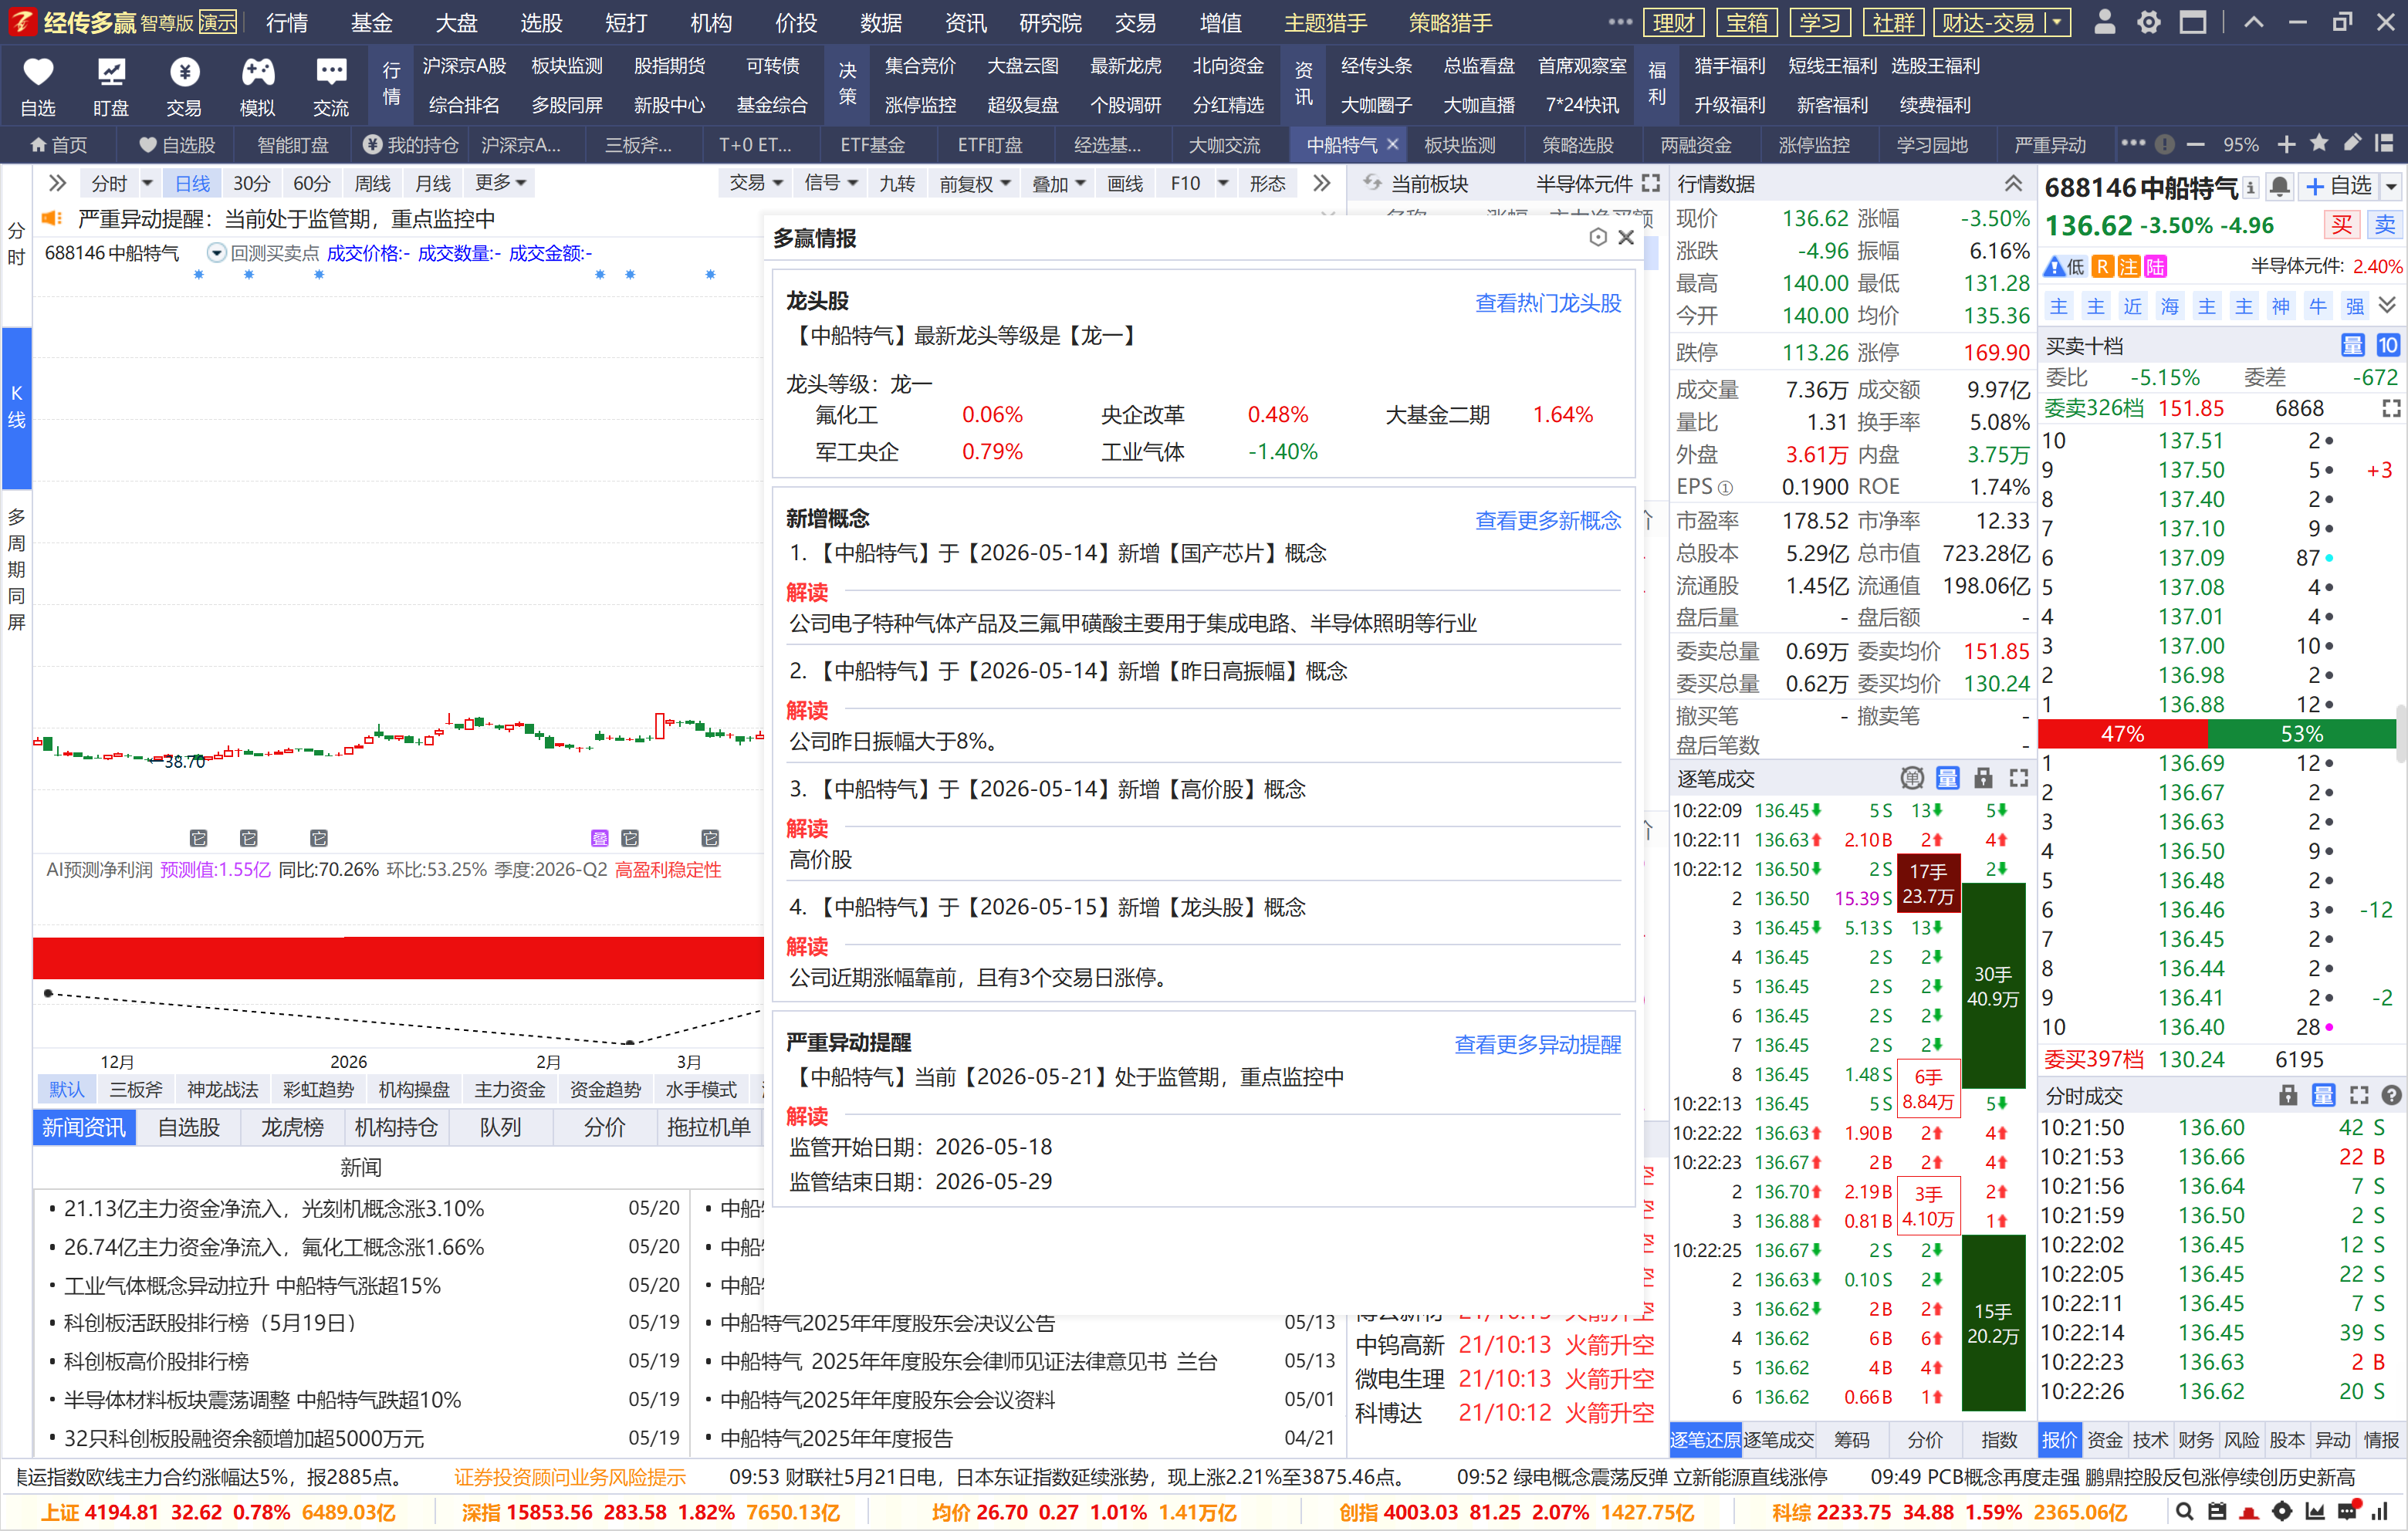Viewport: 2408px width, 1531px height.
Task: Open 自选 heart icon in toolbar
Action: (x=38, y=72)
